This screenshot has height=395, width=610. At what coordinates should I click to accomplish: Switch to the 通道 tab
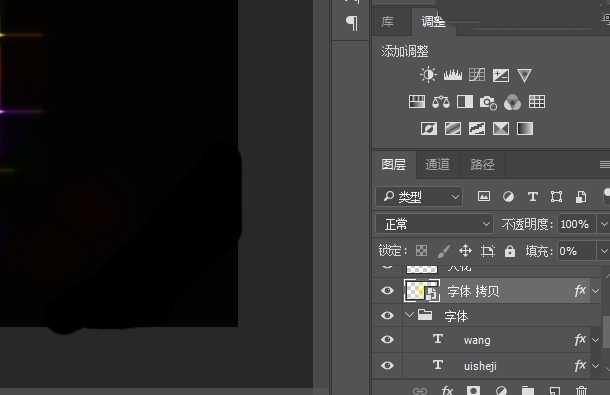click(437, 165)
